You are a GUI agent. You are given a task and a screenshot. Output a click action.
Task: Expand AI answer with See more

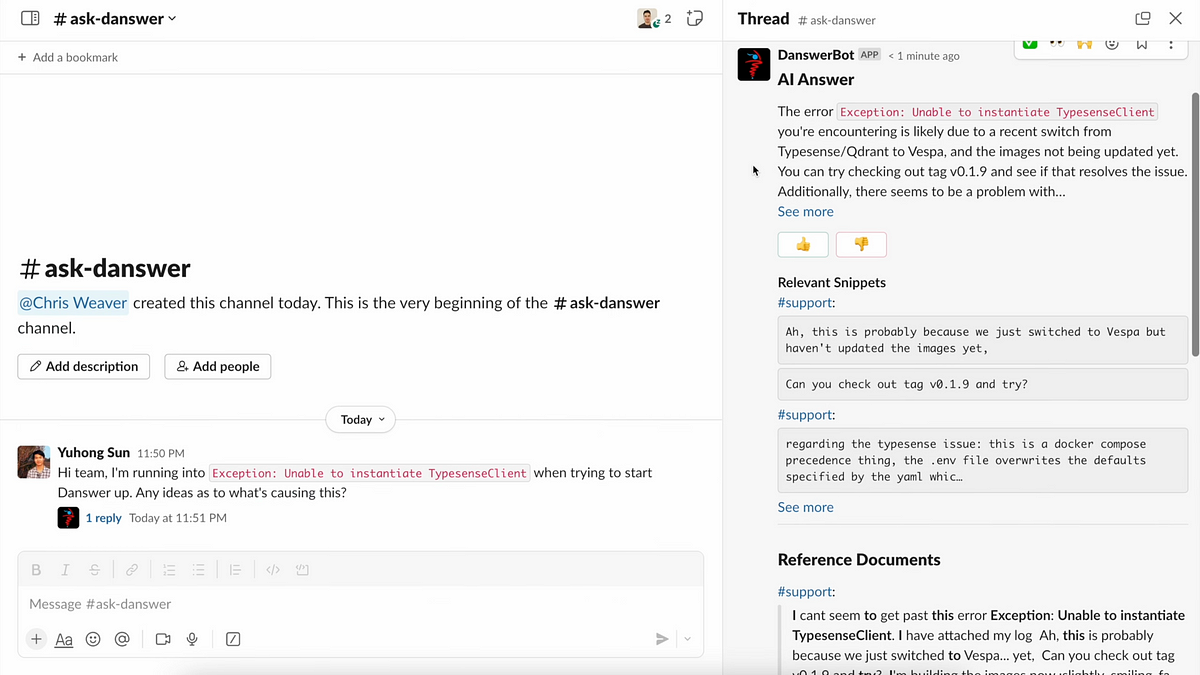(x=805, y=211)
